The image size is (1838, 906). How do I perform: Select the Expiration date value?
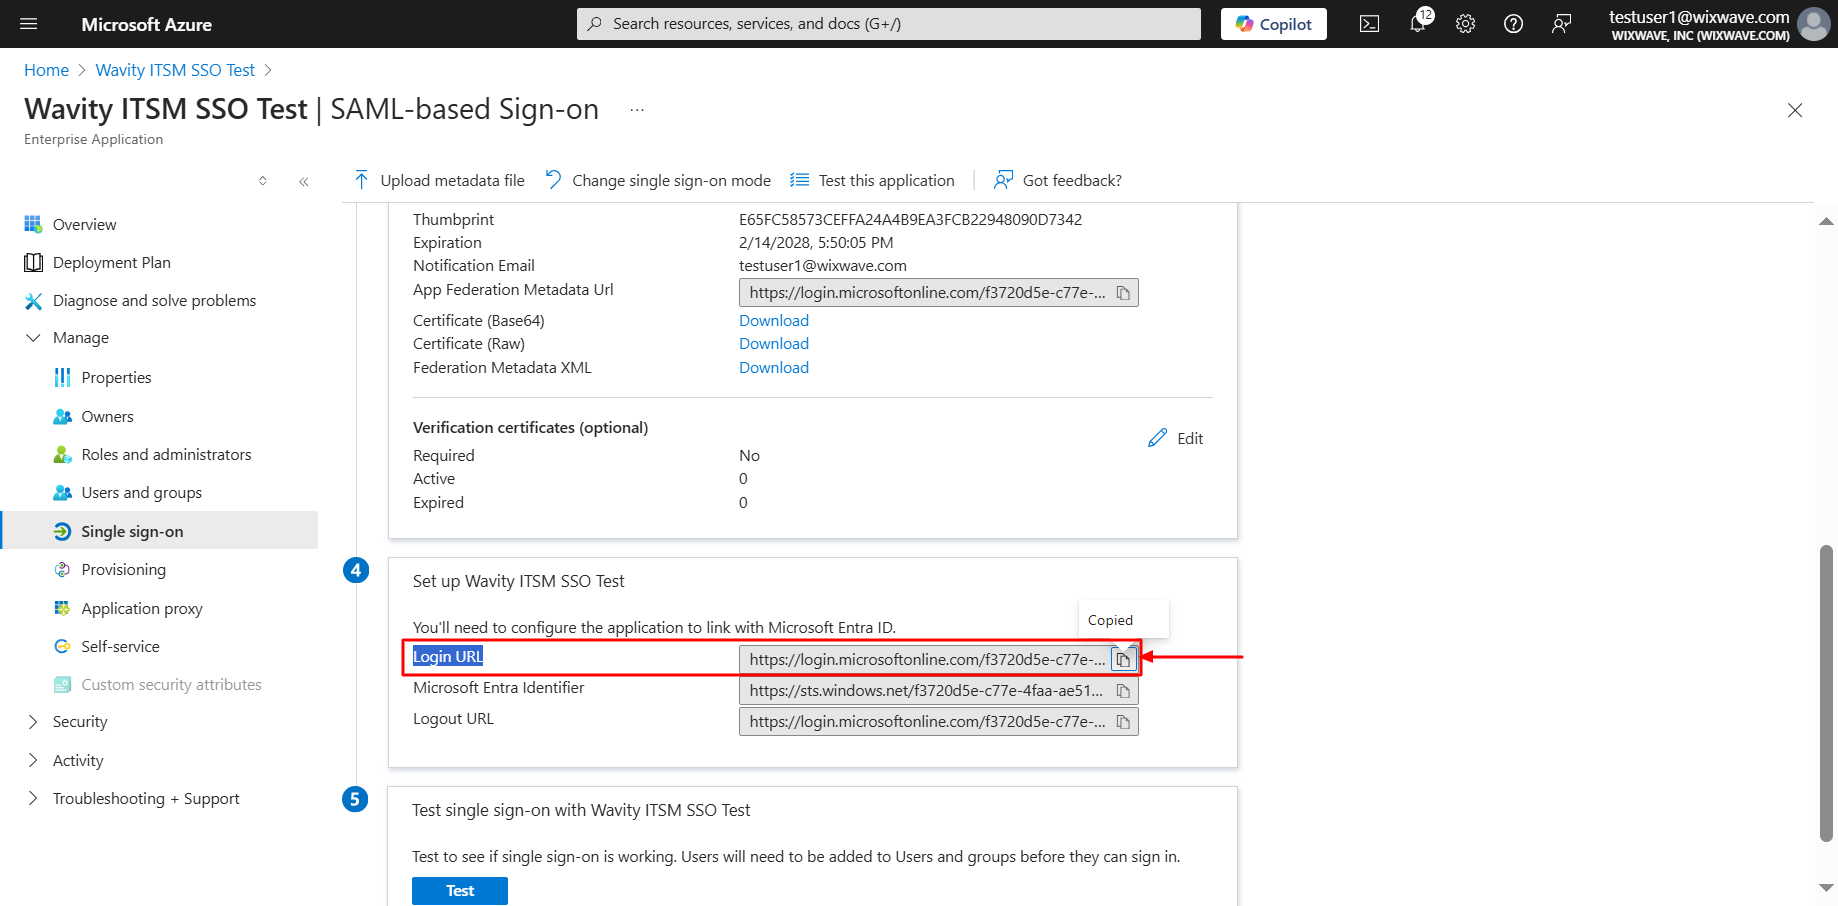coord(816,242)
